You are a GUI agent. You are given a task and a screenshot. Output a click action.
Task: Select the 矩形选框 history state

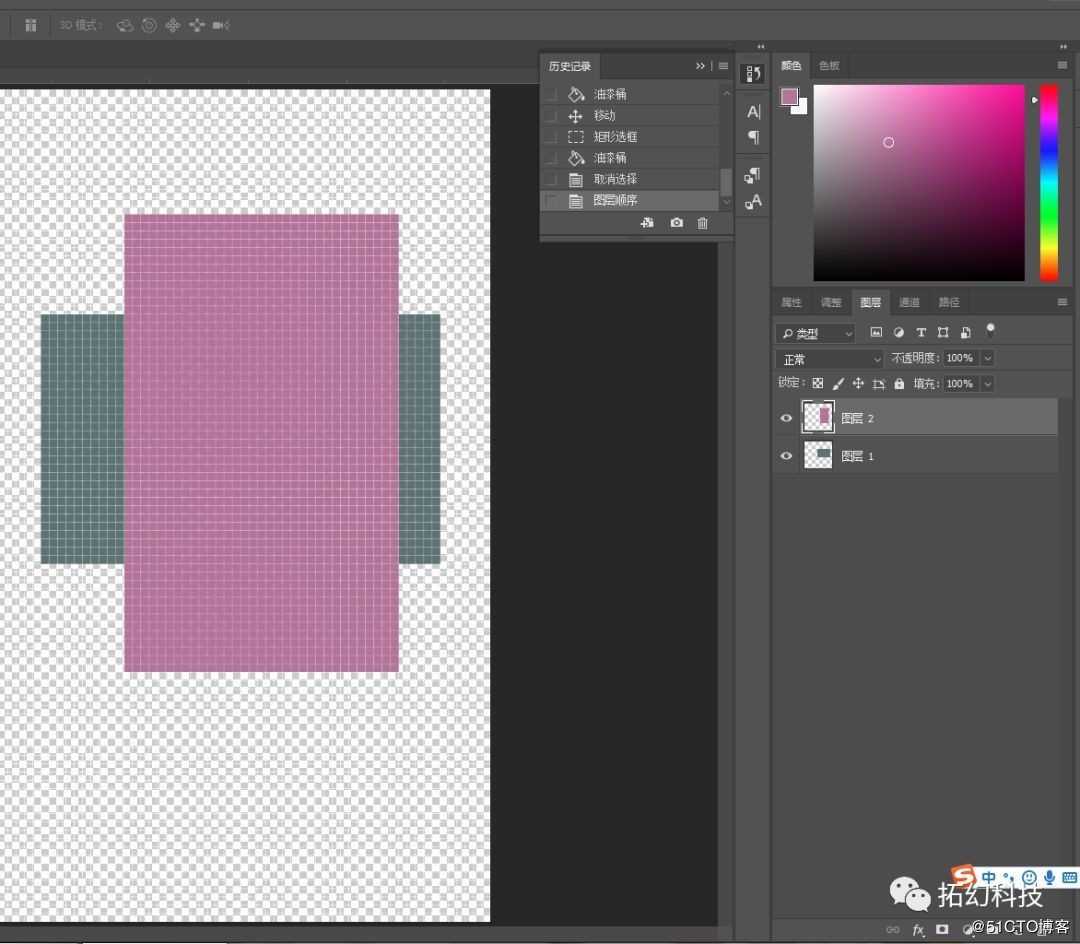tap(615, 137)
